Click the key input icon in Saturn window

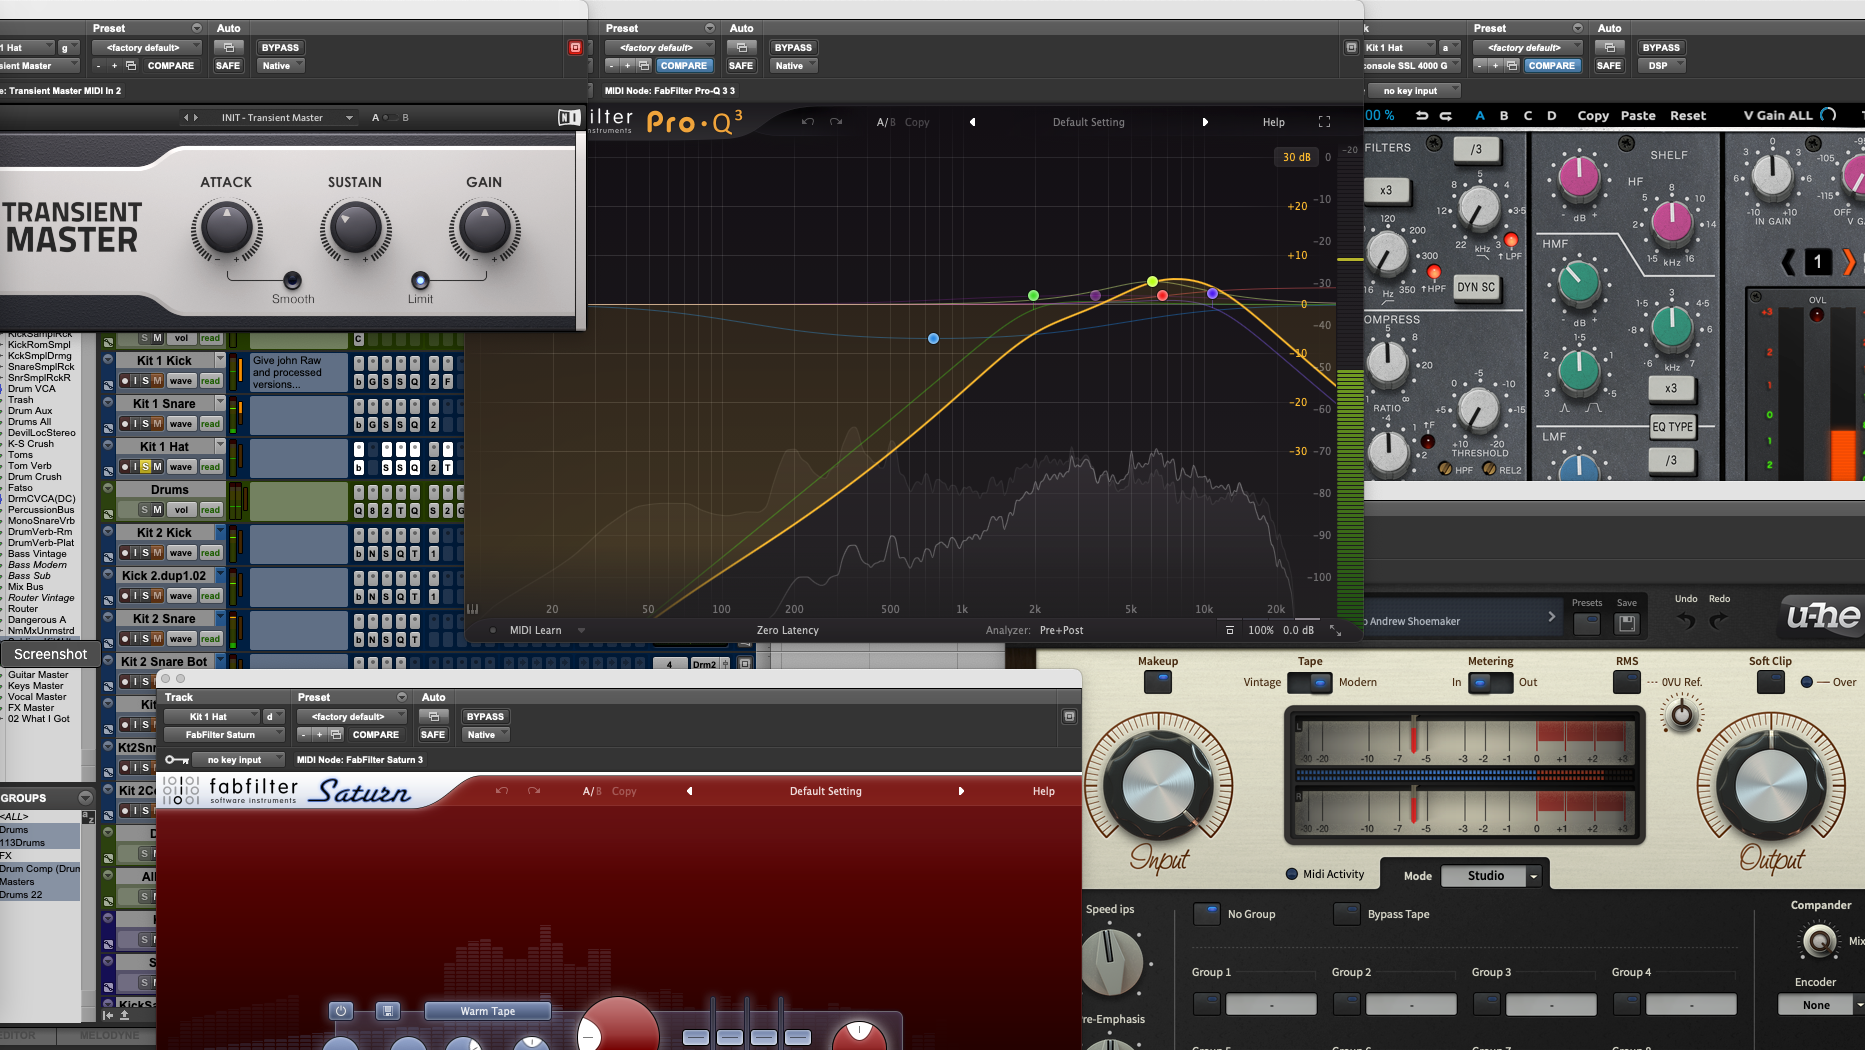pyautogui.click(x=176, y=760)
